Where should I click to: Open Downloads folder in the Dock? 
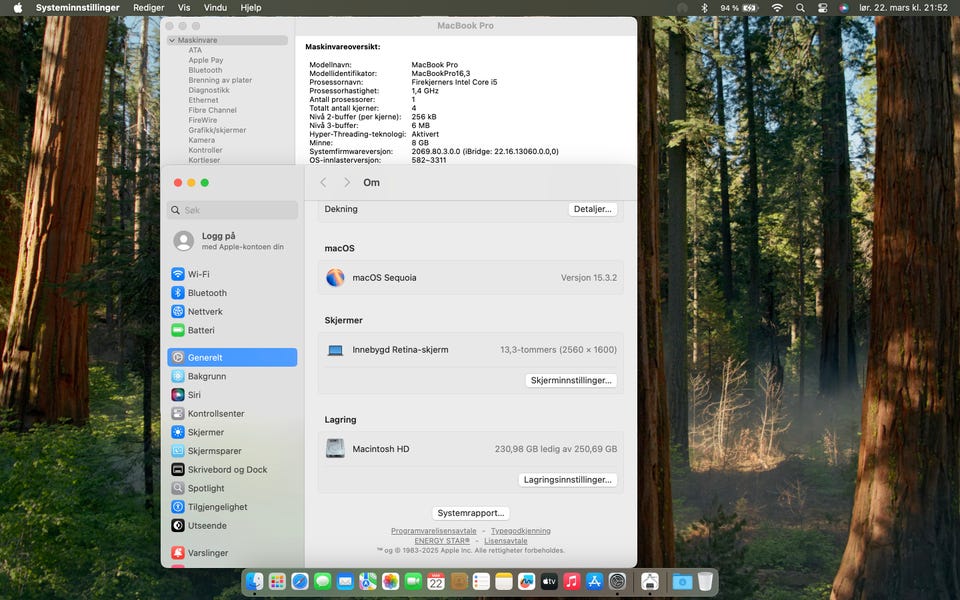tap(682, 581)
